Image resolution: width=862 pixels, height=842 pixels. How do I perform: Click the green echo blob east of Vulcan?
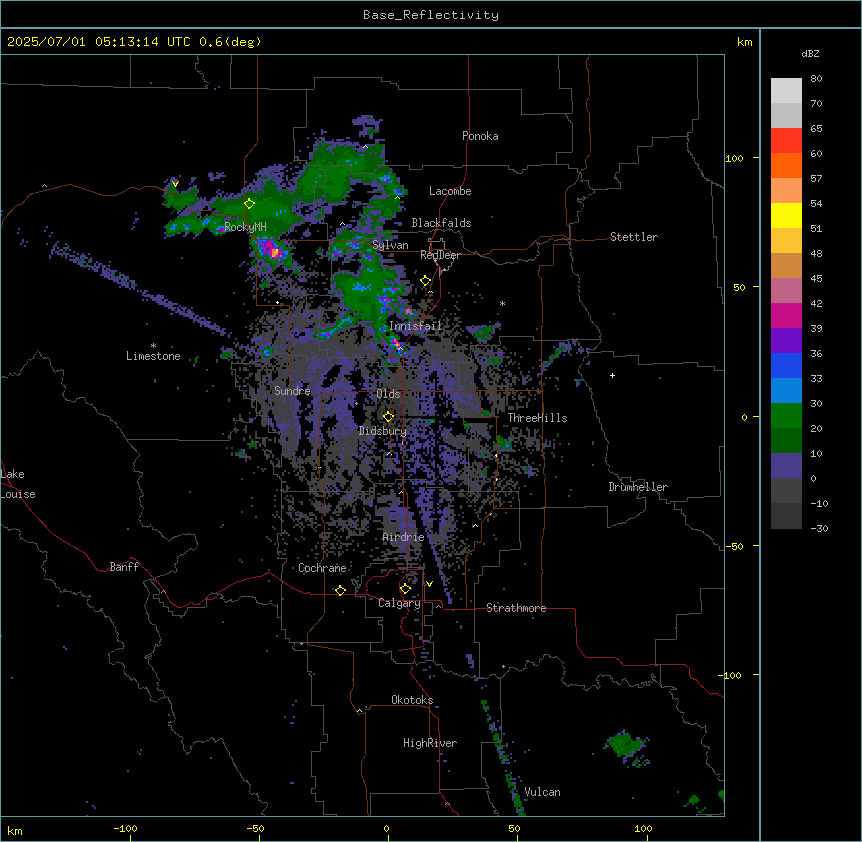point(626,746)
